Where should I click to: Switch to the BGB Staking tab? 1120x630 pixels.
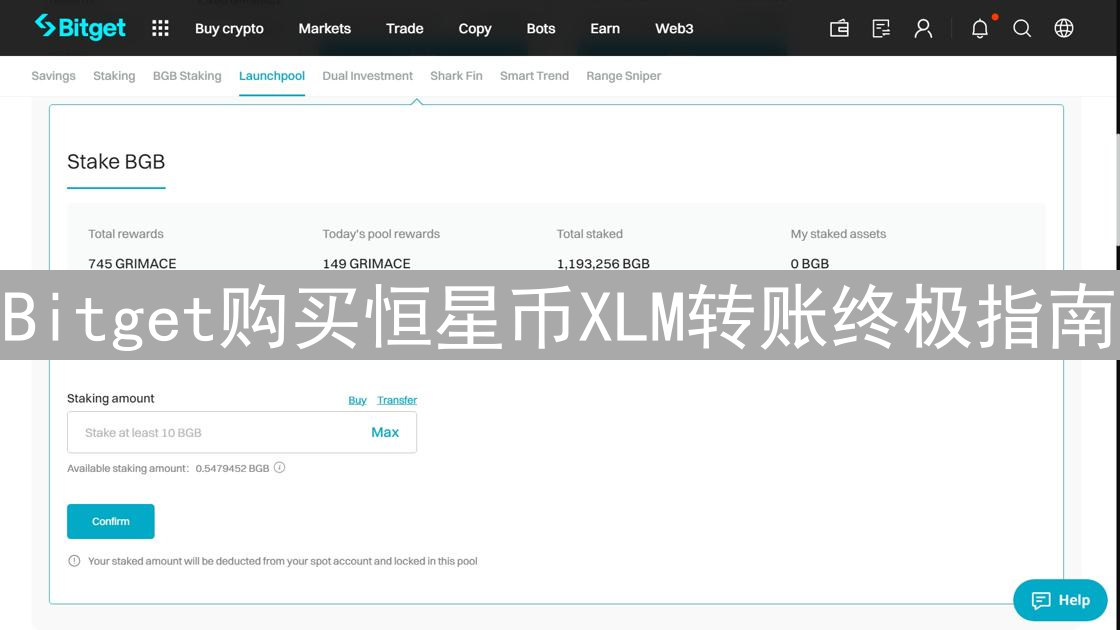187,76
